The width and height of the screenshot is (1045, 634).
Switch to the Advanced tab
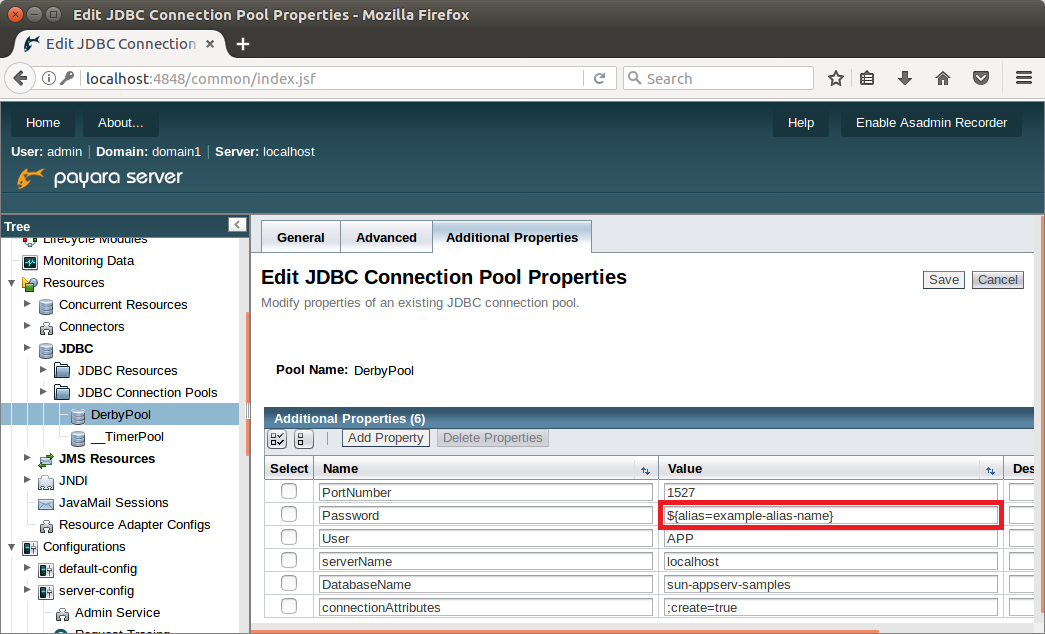[386, 237]
